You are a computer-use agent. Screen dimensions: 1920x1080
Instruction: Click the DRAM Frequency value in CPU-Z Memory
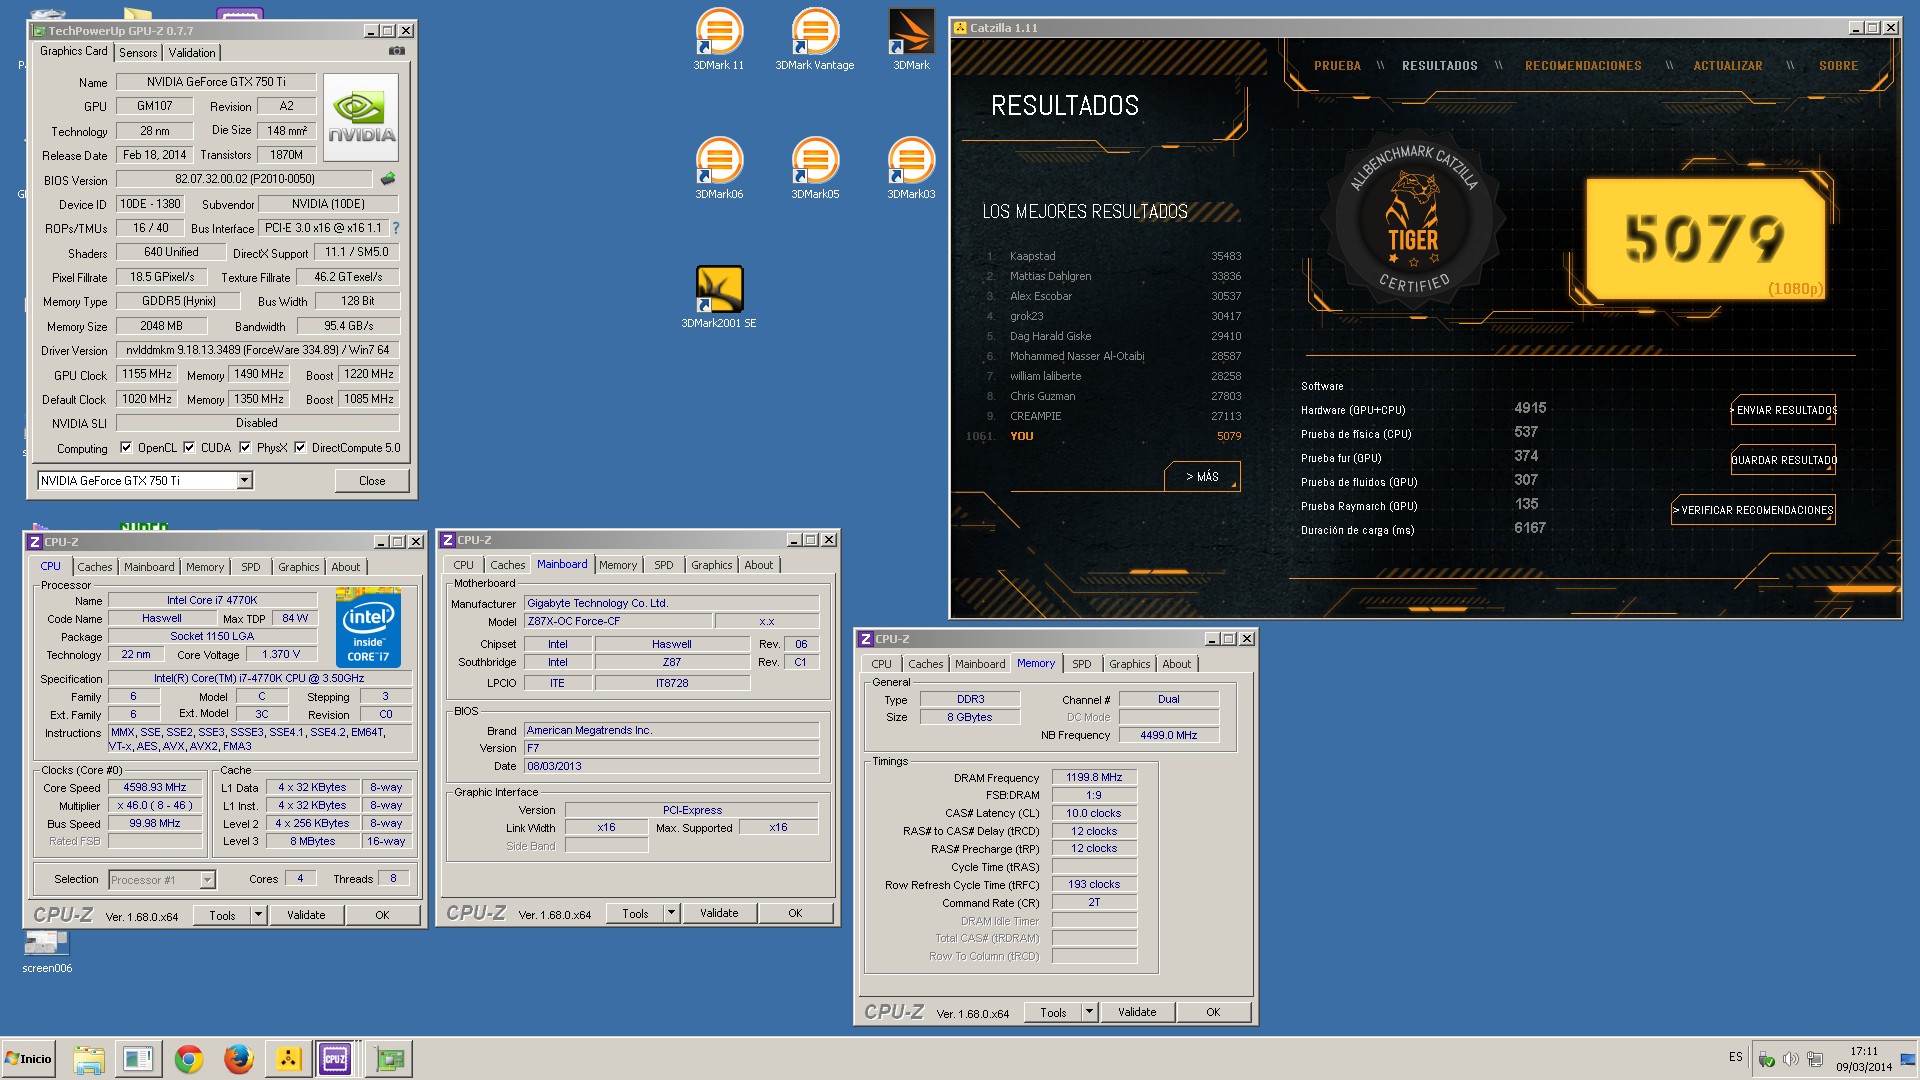point(1094,777)
